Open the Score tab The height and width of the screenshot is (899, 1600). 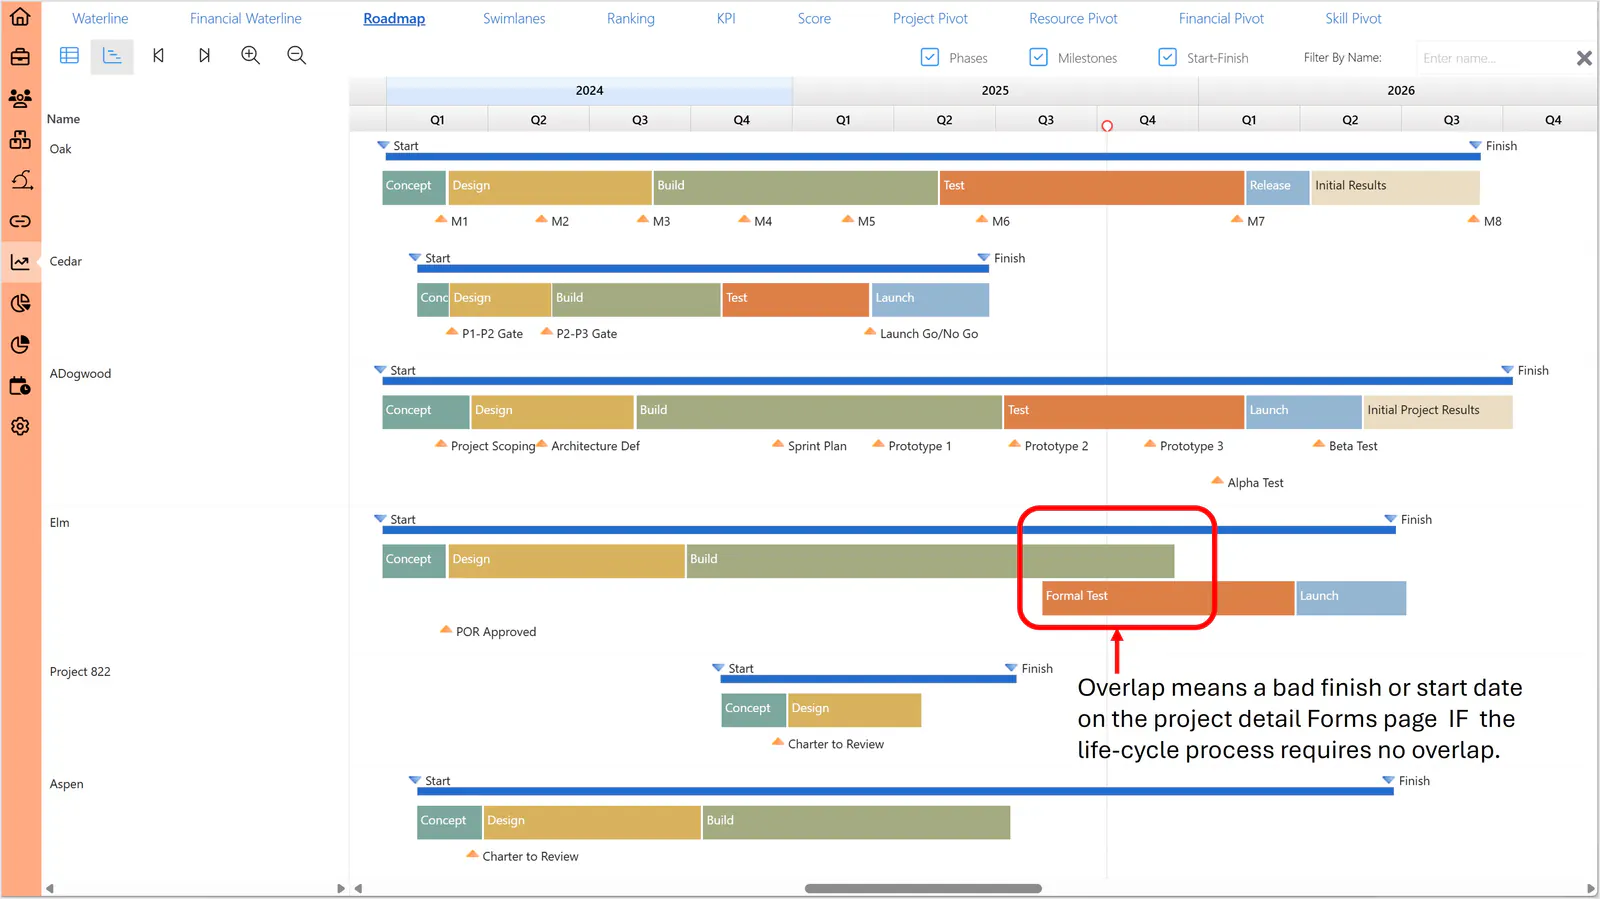814,18
